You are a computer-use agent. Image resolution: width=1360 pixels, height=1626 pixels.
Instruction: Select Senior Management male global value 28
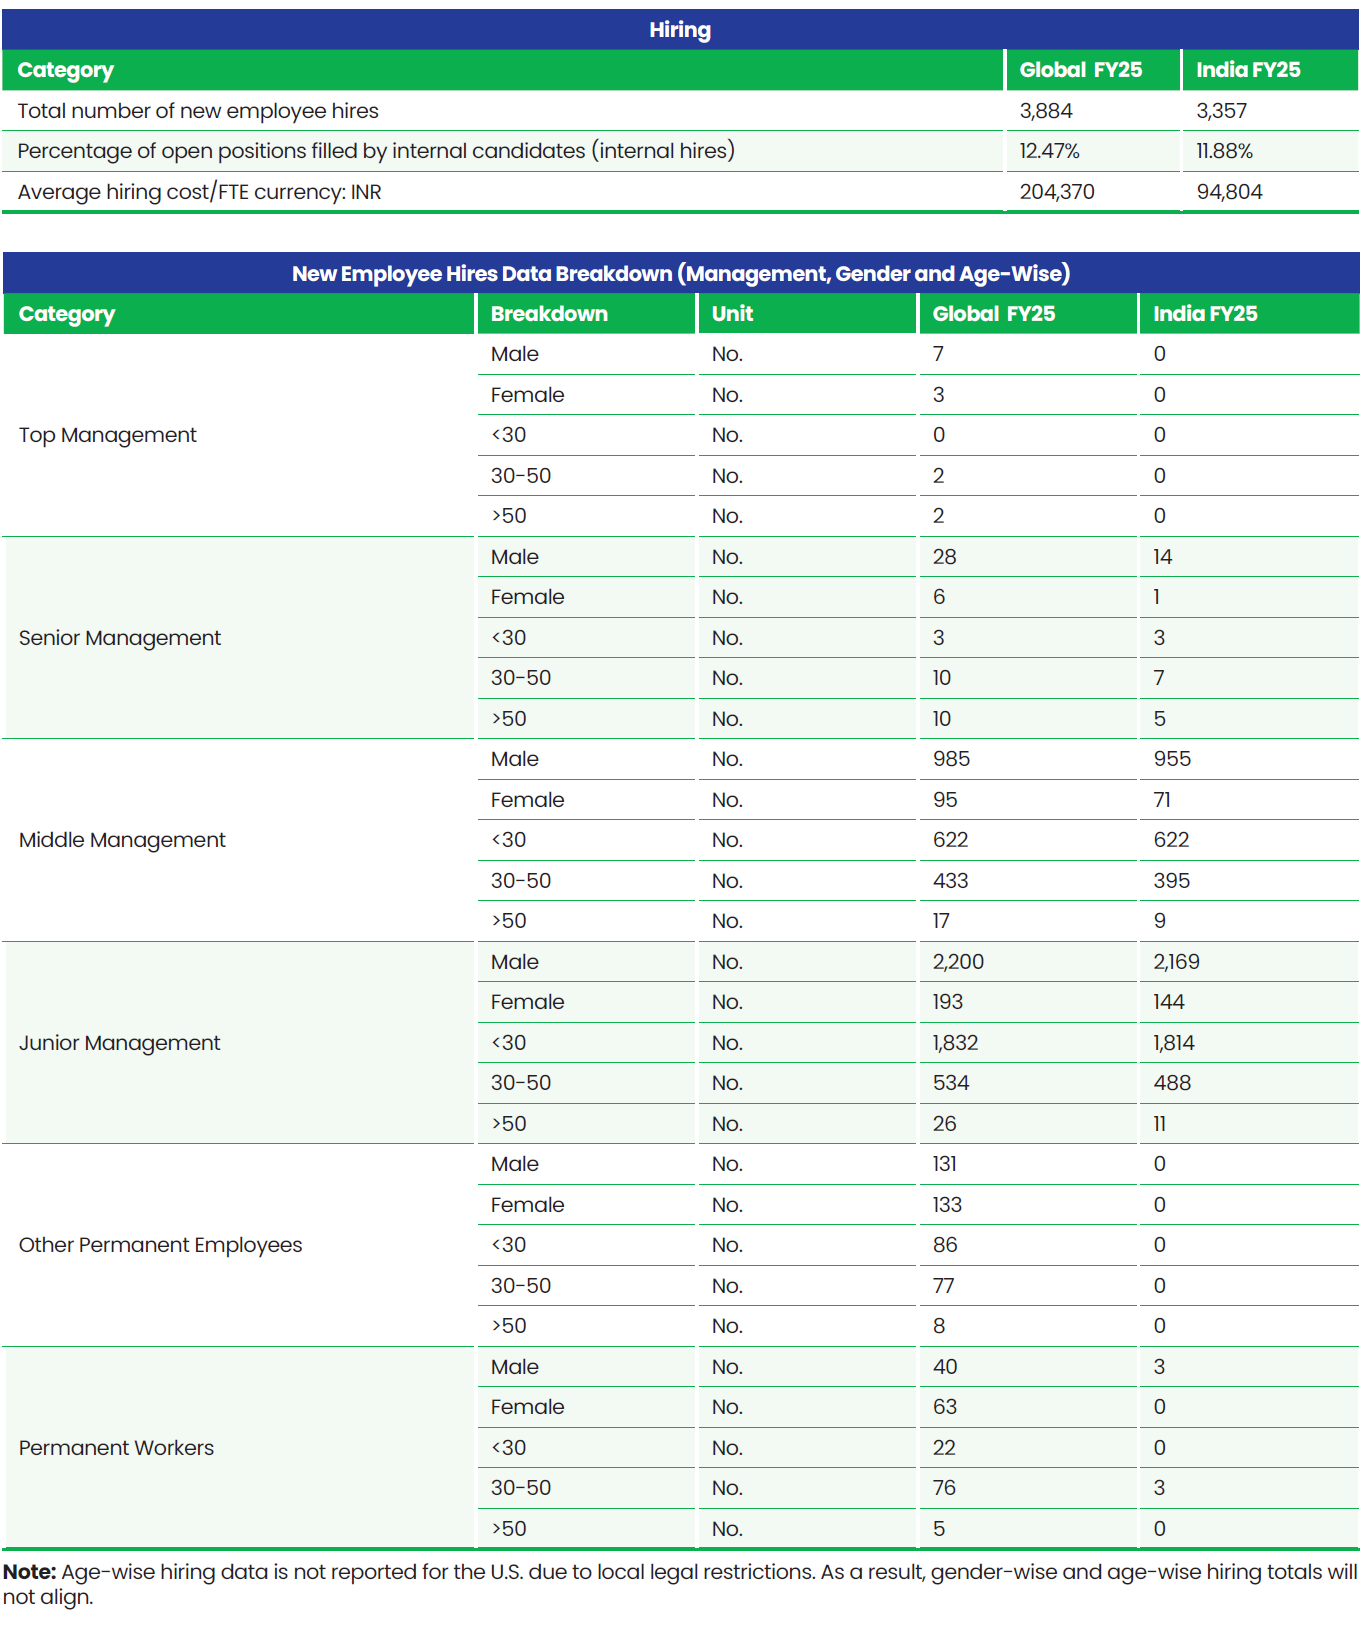tap(944, 557)
